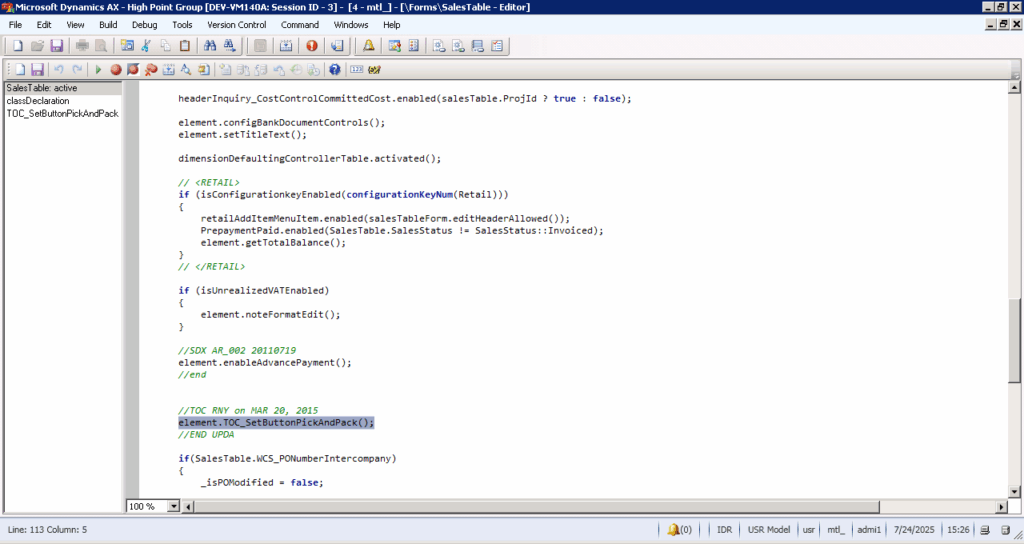Click the dimensionDefaultingControllerTable.activated(); line
The image size is (1024, 544).
click(310, 159)
